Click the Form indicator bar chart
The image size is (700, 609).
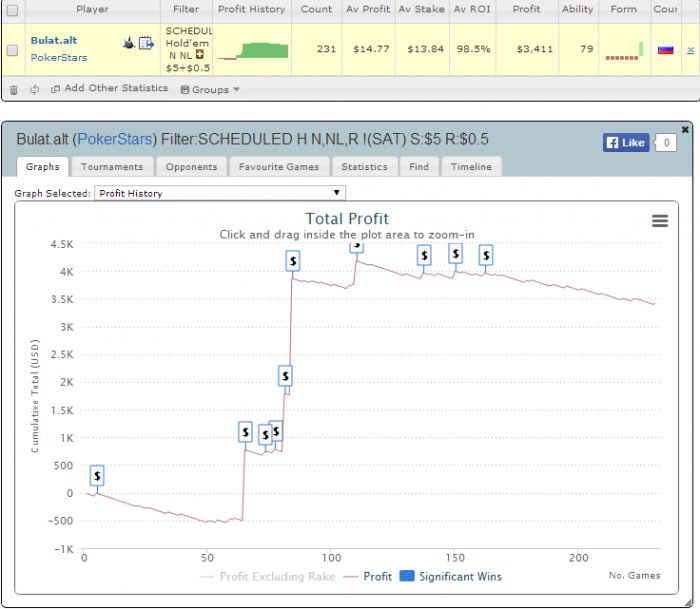click(624, 50)
